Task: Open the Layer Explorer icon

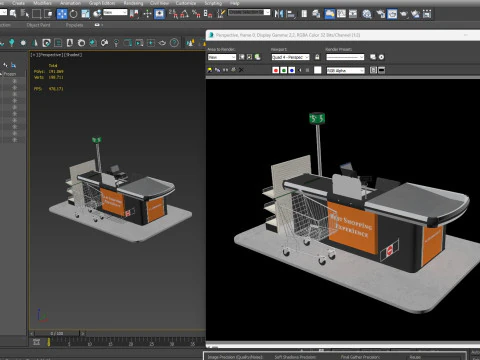Action: tap(316, 14)
